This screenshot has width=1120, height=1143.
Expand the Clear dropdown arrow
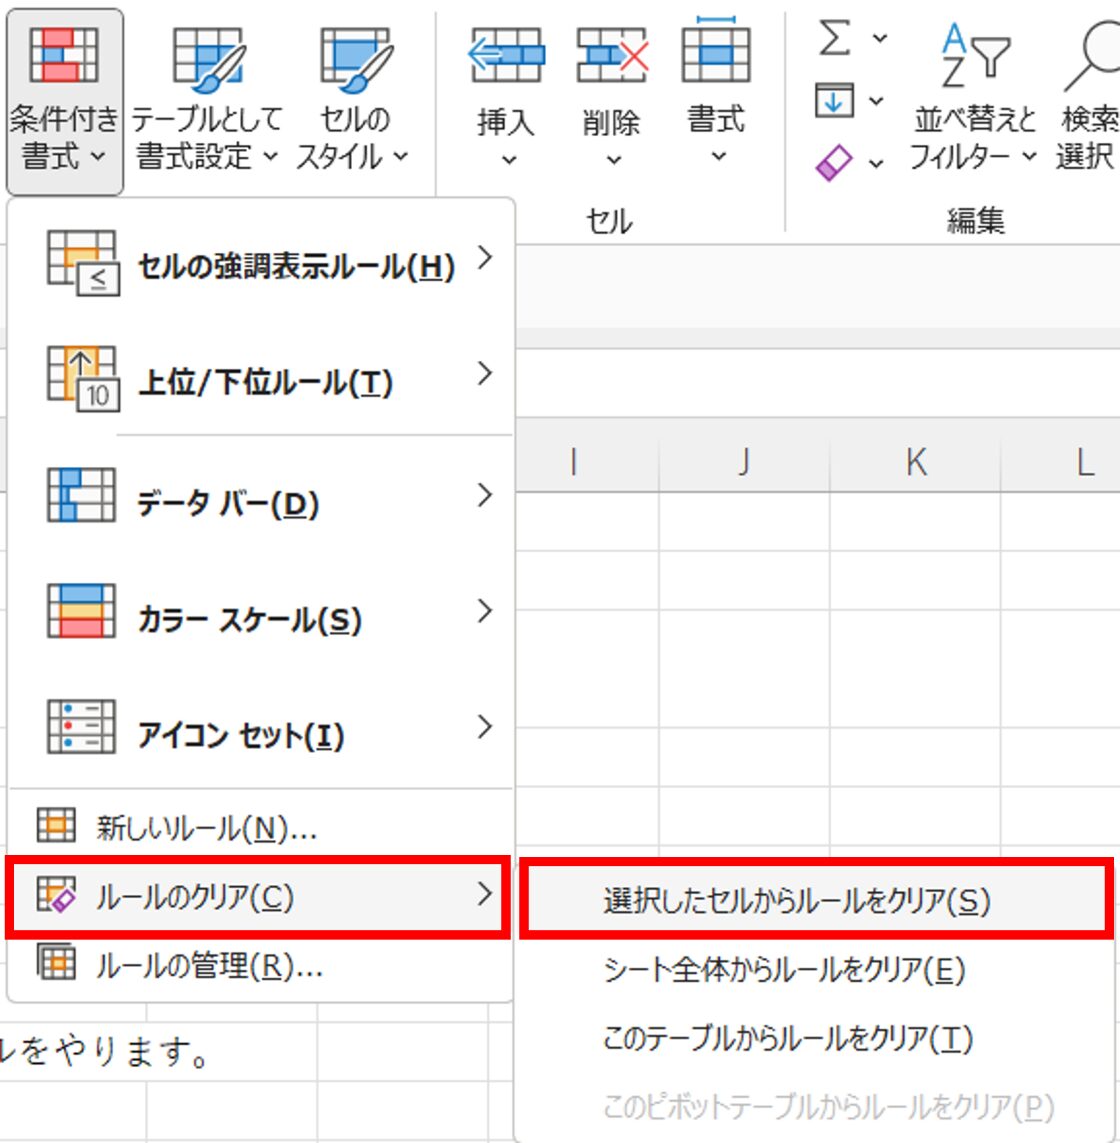pos(876,163)
